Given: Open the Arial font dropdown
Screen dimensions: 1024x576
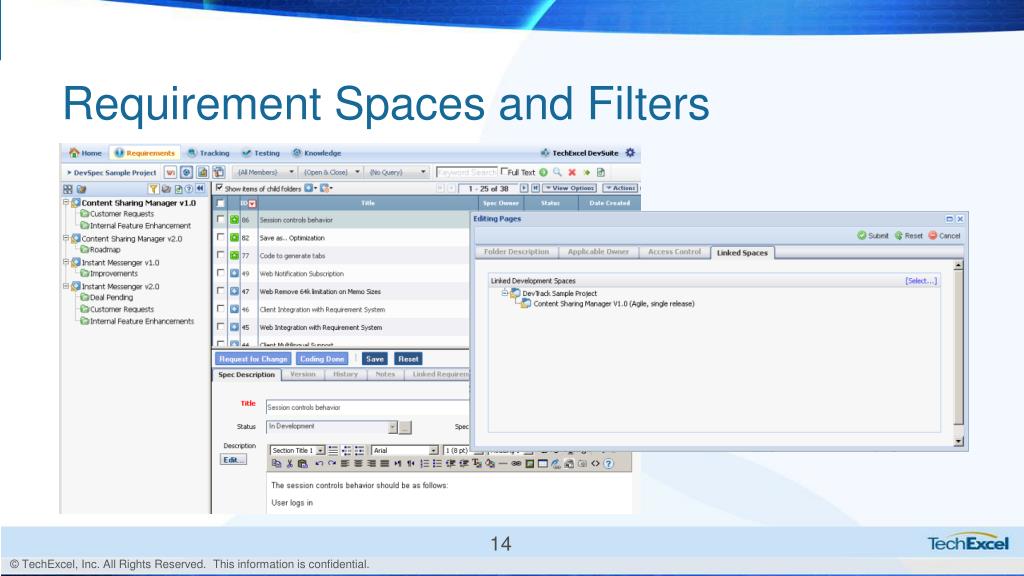Looking at the screenshot, I should [x=433, y=451].
